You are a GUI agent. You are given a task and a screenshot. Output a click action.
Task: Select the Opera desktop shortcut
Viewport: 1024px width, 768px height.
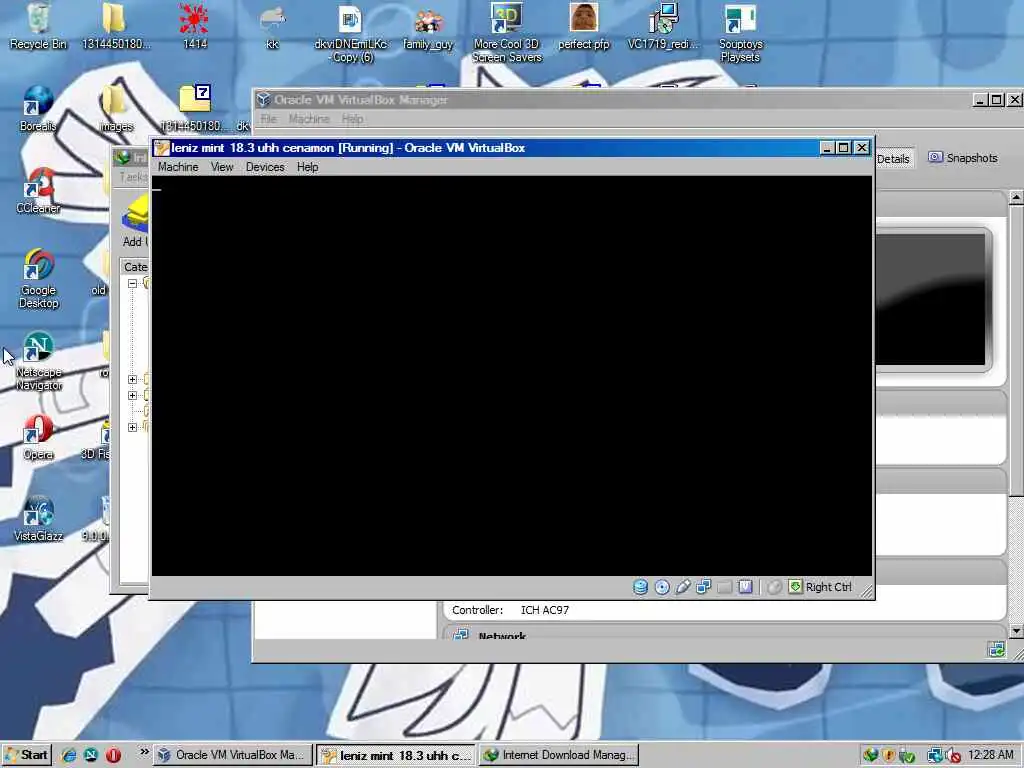coord(39,437)
